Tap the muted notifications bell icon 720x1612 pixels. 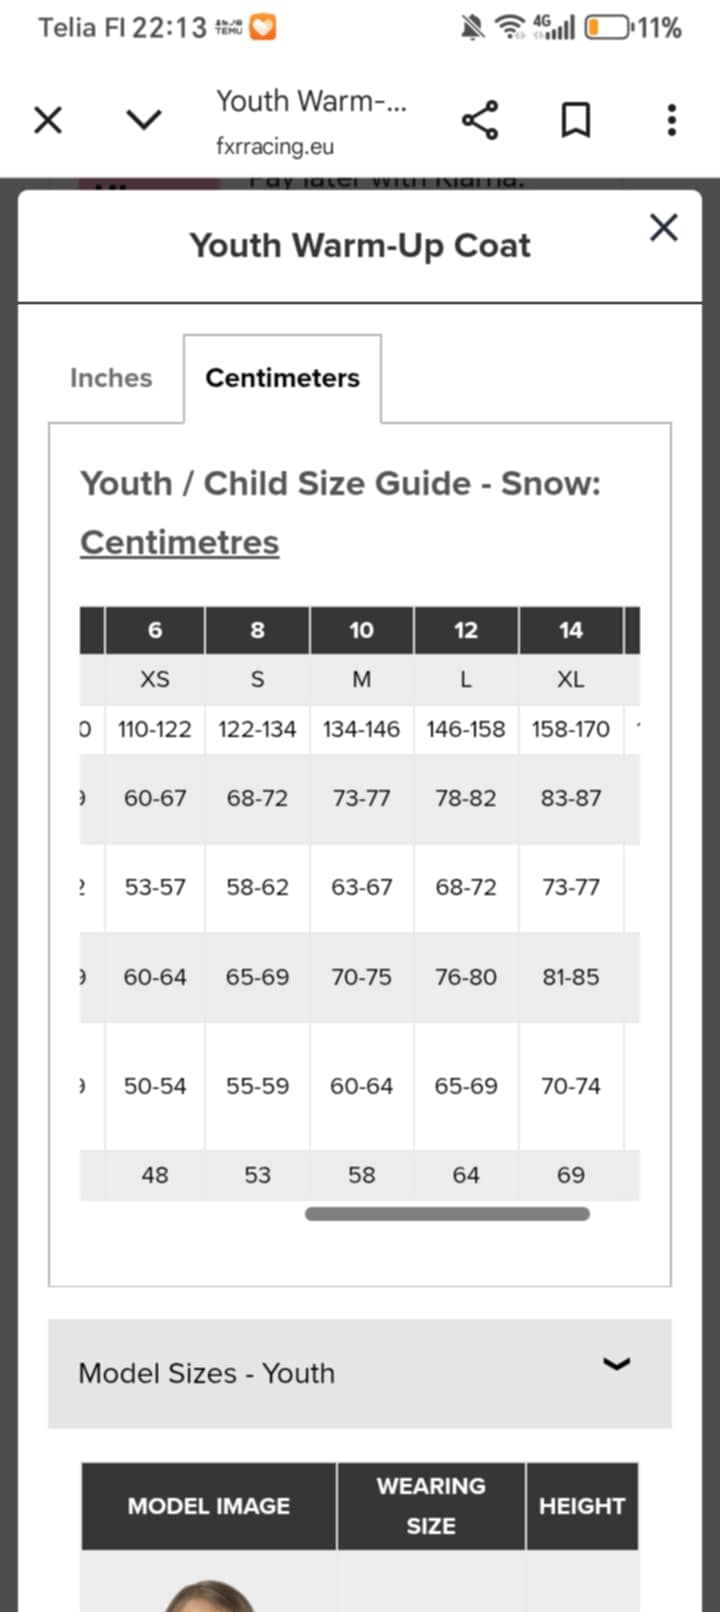[x=472, y=27]
